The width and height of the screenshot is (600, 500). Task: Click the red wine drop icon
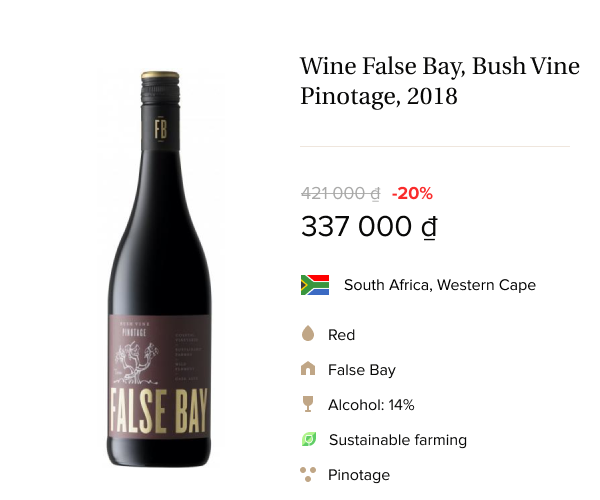tap(308, 334)
